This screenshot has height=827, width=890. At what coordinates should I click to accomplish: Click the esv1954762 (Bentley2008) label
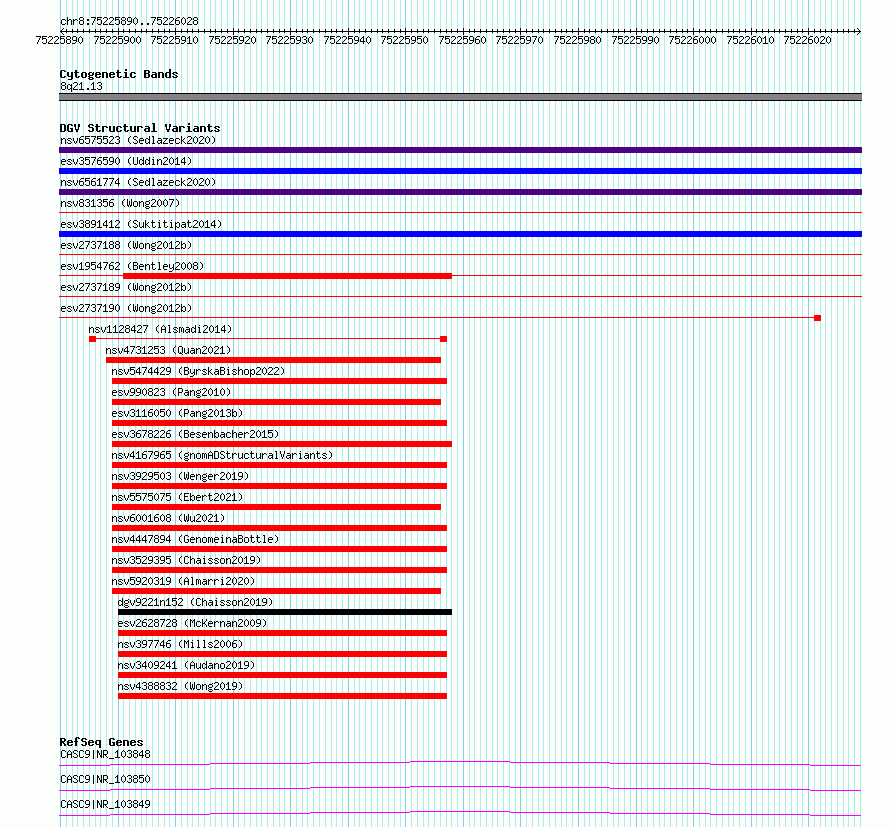pos(132,266)
